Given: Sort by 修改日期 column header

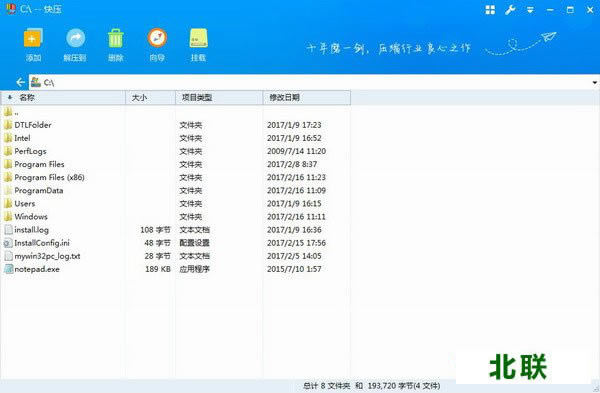Looking at the screenshot, I should (307, 98).
